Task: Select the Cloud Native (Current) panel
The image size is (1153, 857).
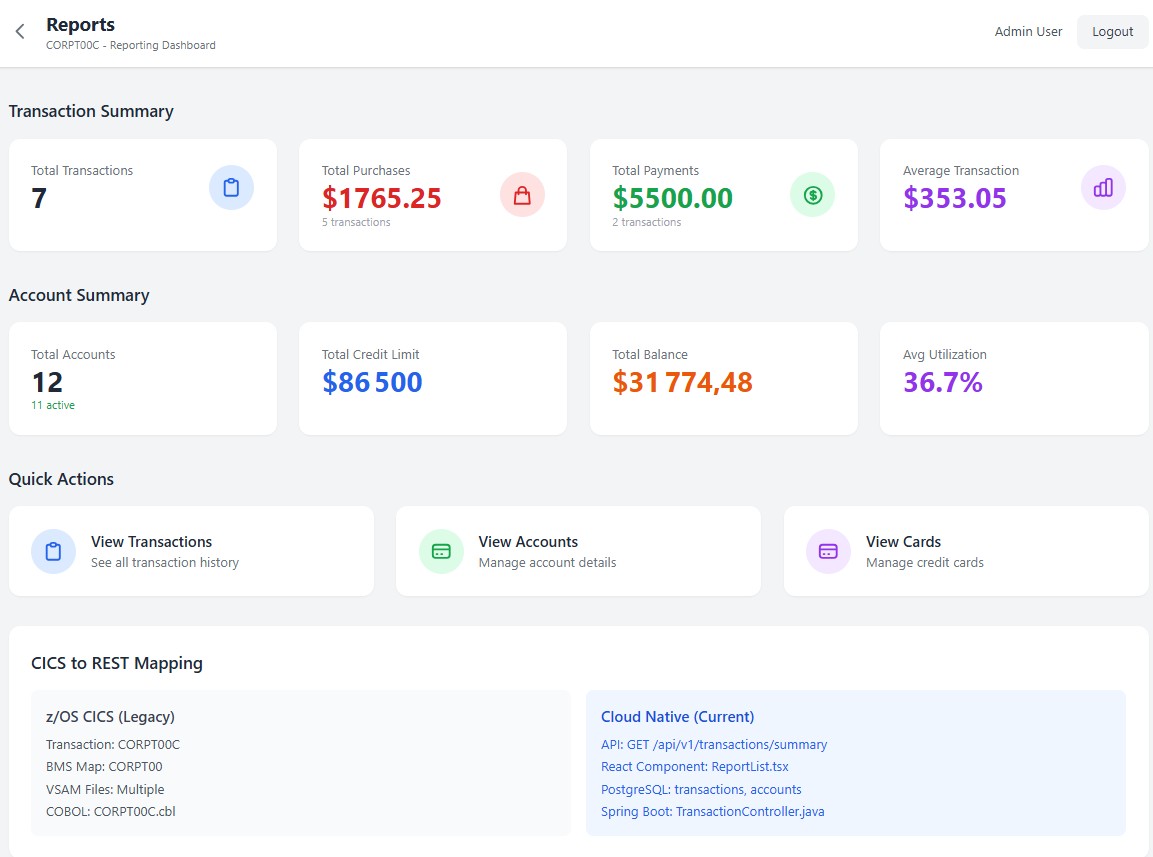Action: click(855, 762)
